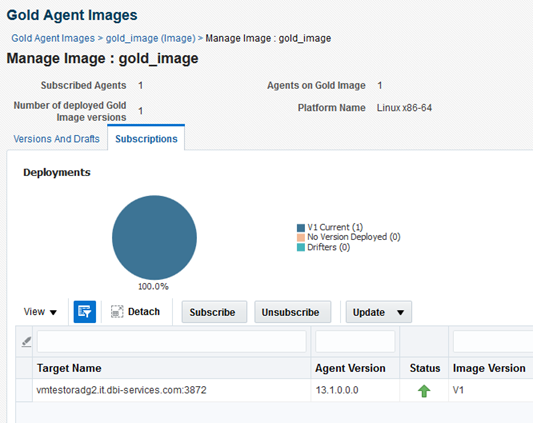
Task: Open the gold_image (Image) breadcrumb link
Action: tap(151, 38)
